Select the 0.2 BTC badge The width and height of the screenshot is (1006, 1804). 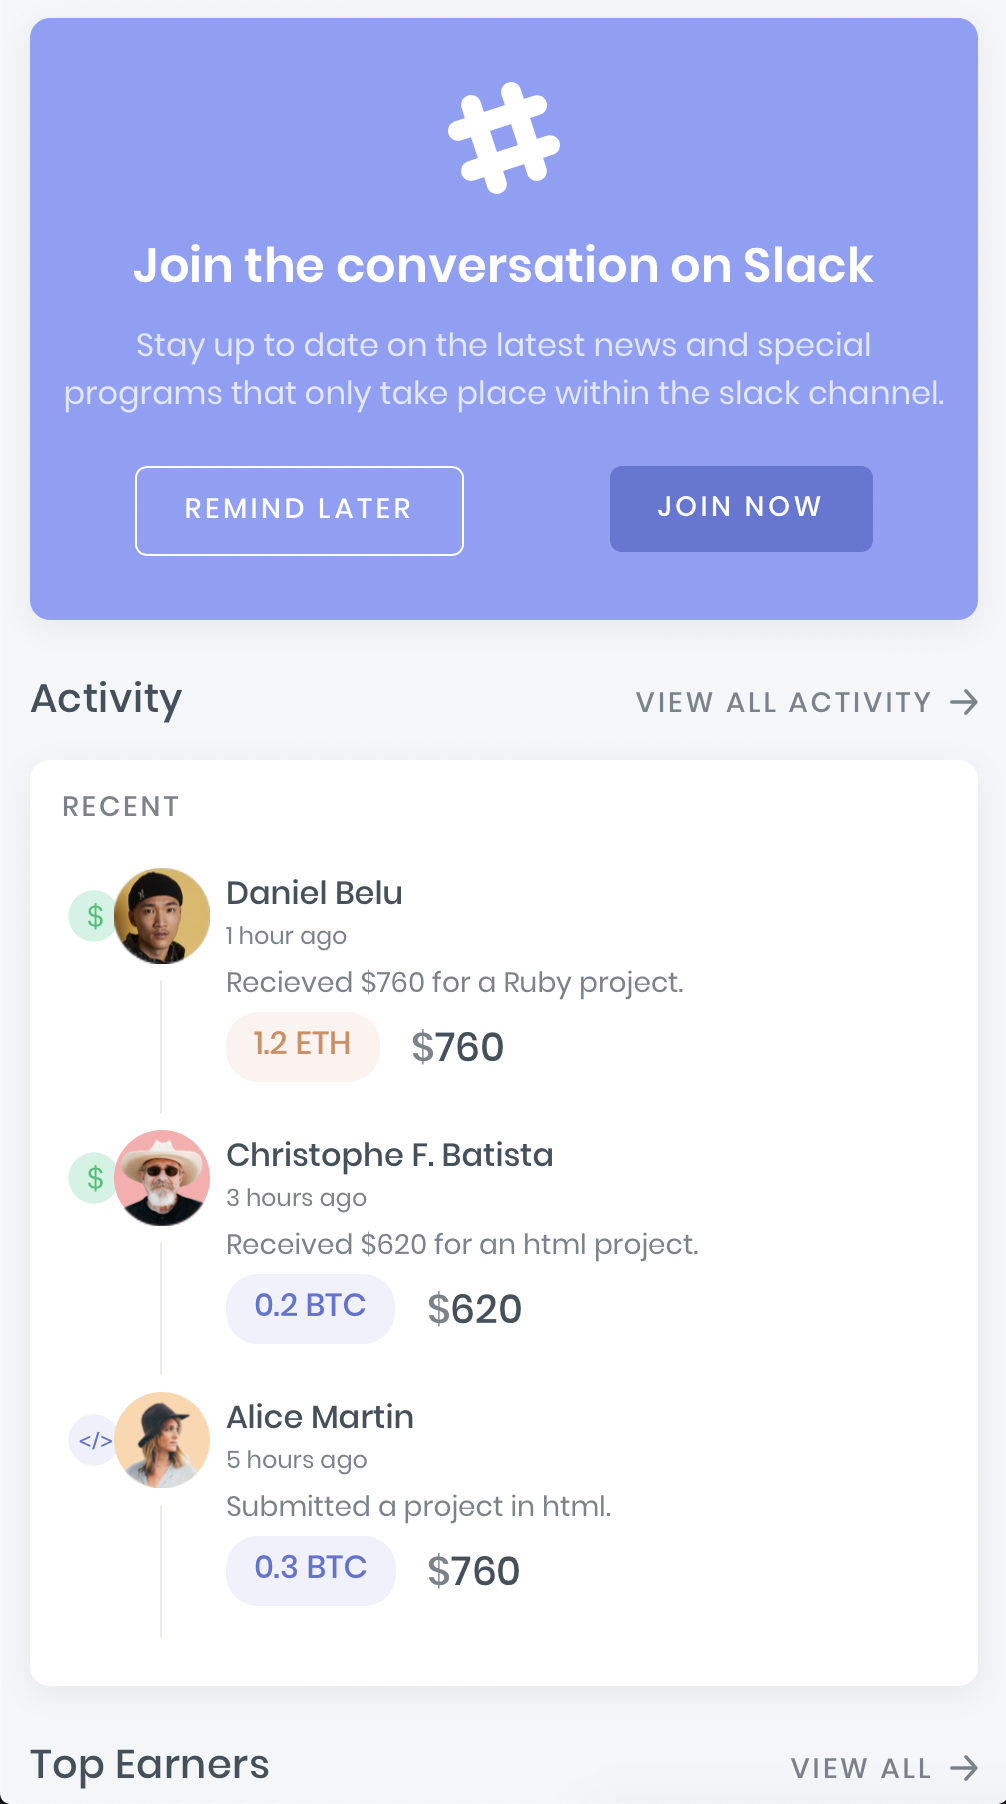point(310,1308)
